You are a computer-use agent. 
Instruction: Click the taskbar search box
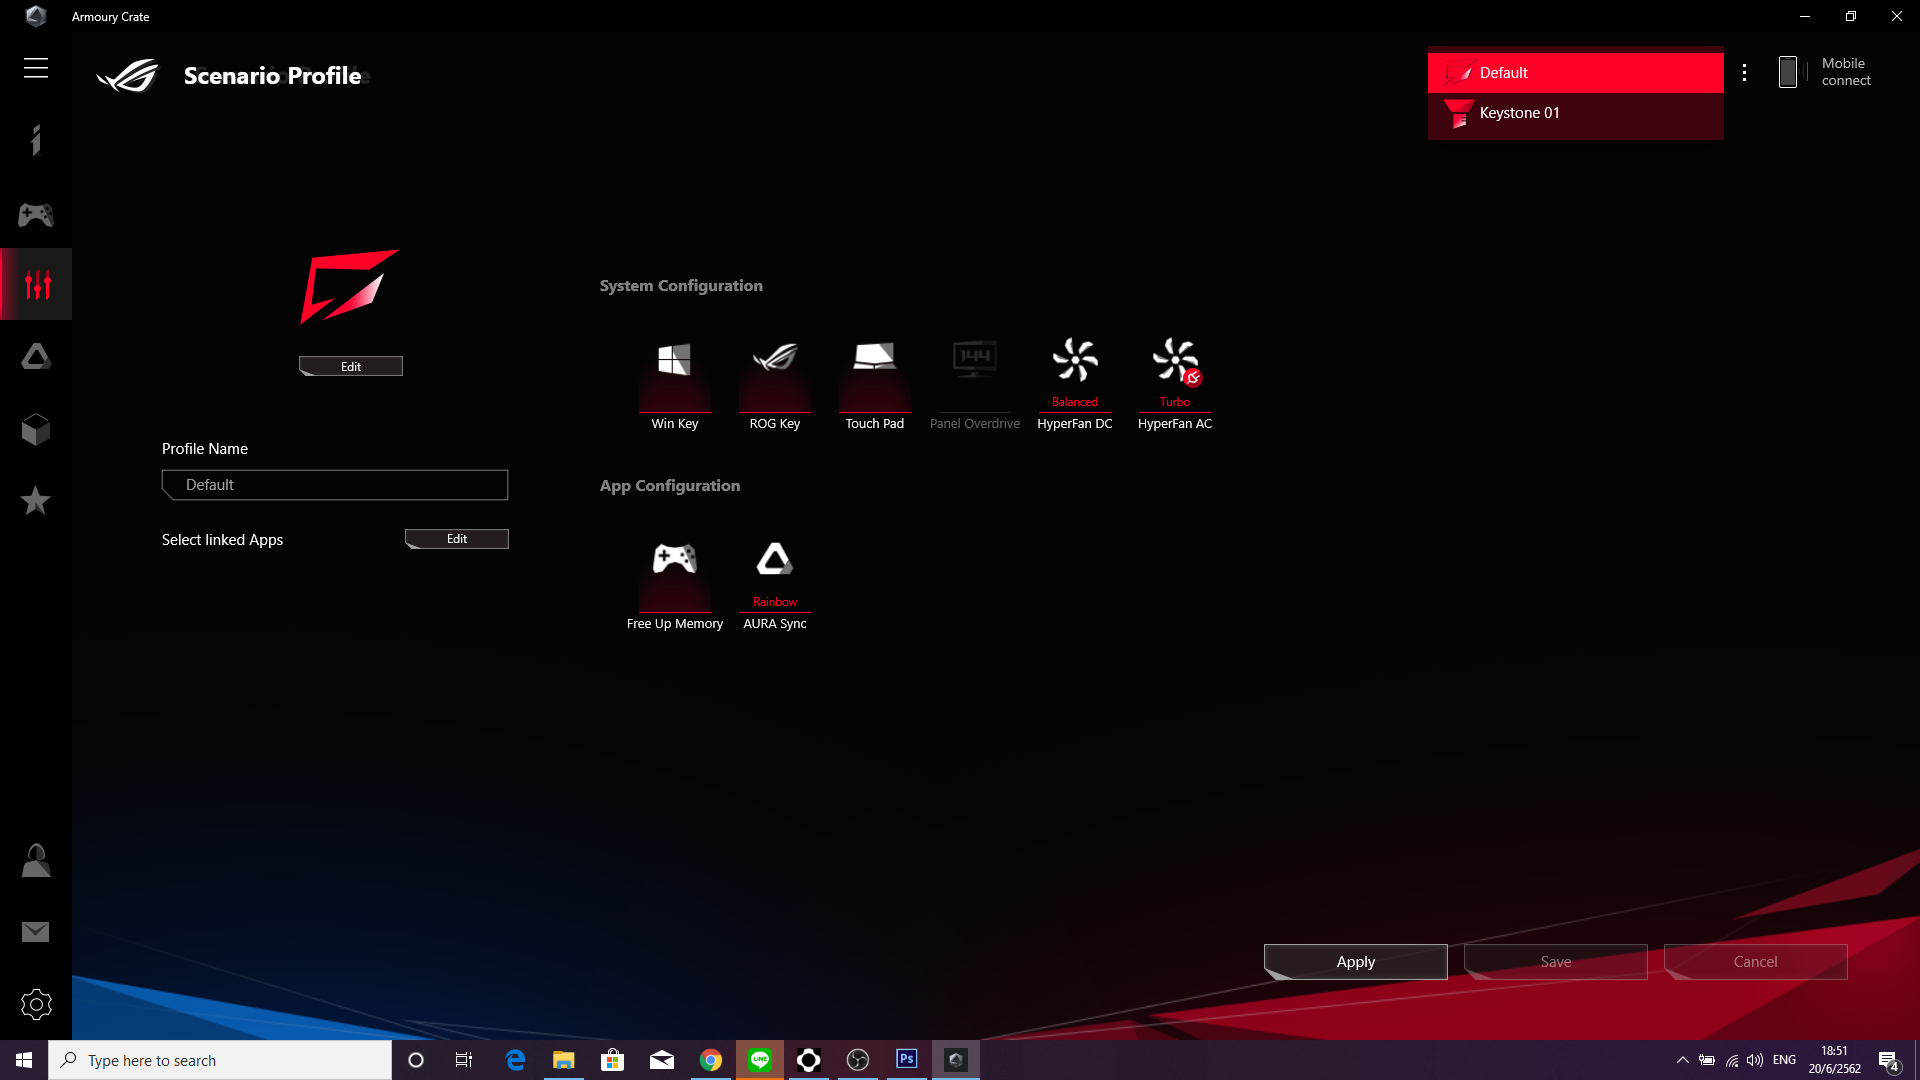point(220,1060)
